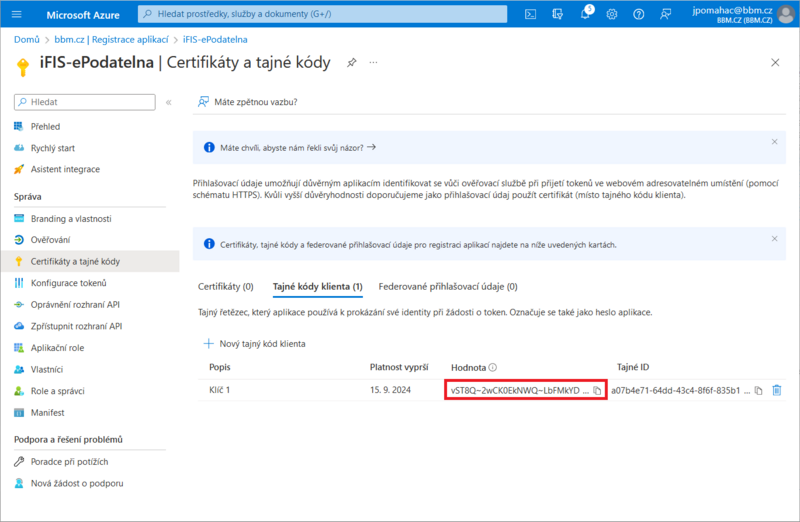This screenshot has height=522, width=800.
Task: Copy the Tajné ID to clipboard
Action: pos(758,390)
